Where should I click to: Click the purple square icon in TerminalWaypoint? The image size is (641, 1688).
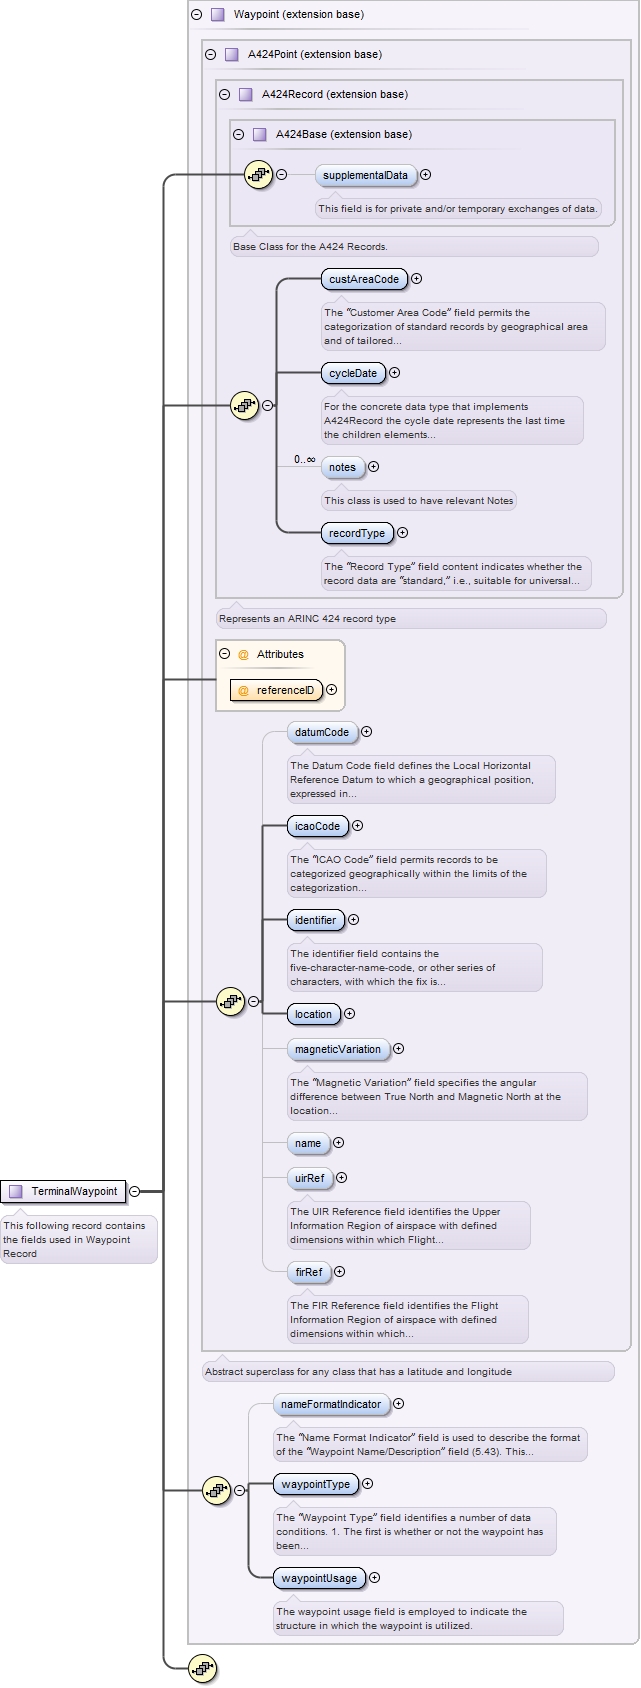pyautogui.click(x=16, y=1191)
